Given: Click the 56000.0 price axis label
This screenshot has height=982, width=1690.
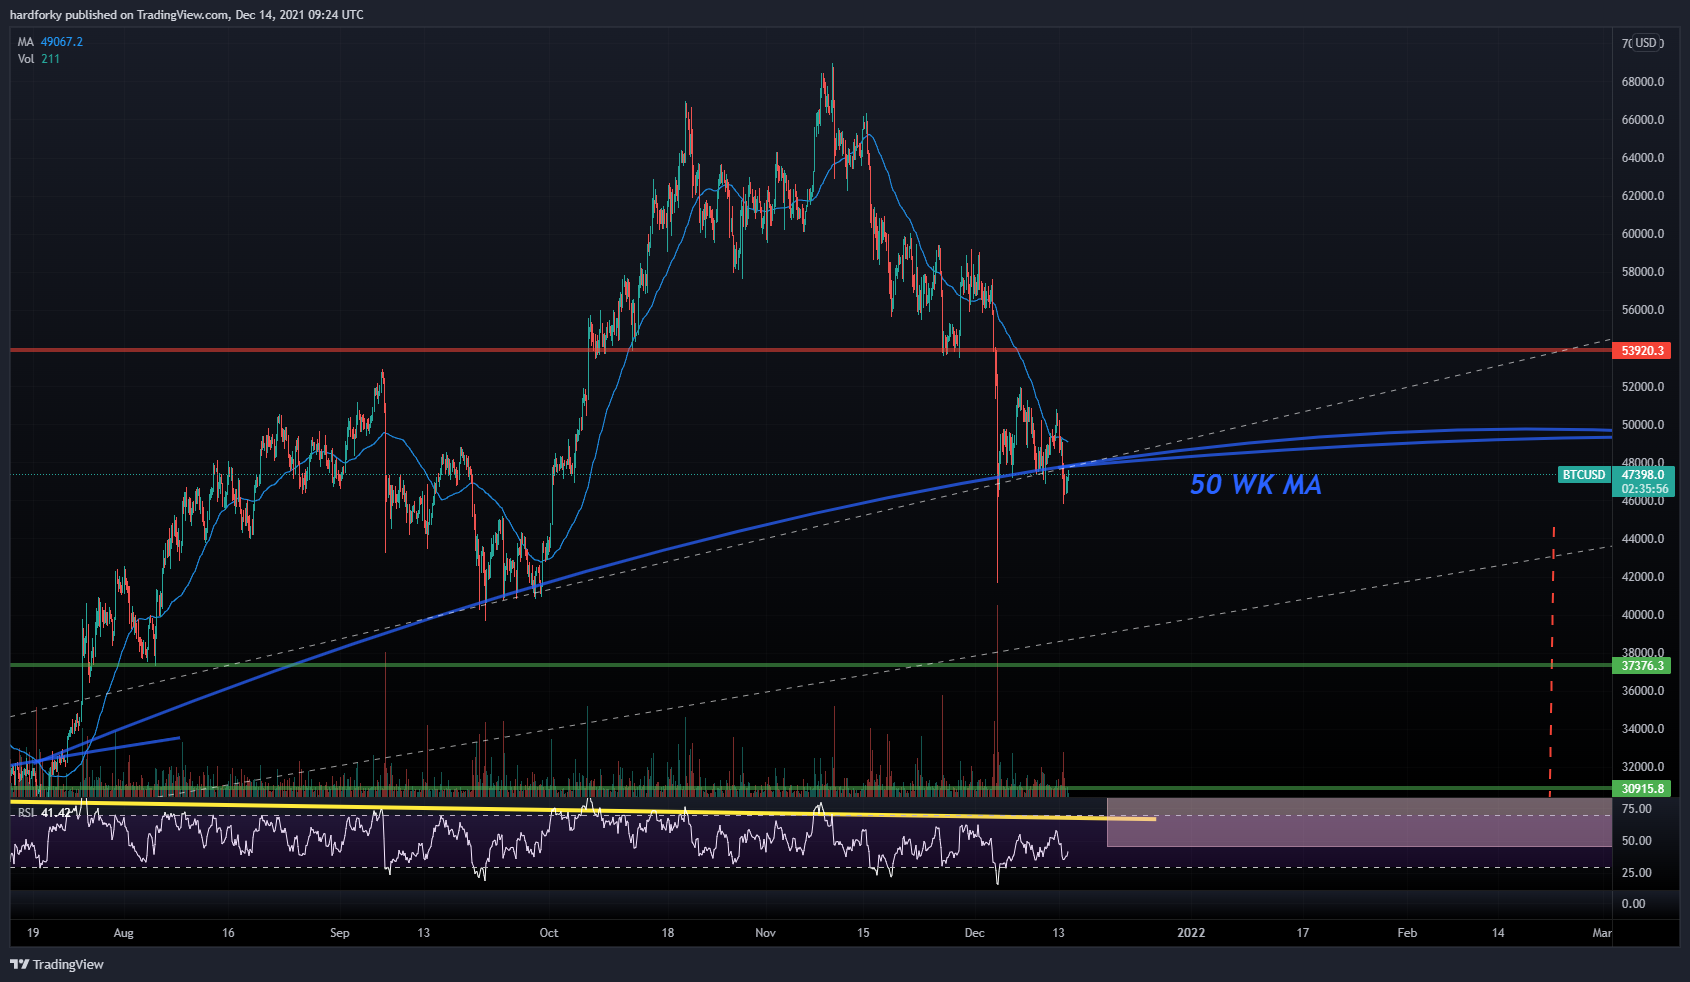Looking at the screenshot, I should (x=1643, y=310).
